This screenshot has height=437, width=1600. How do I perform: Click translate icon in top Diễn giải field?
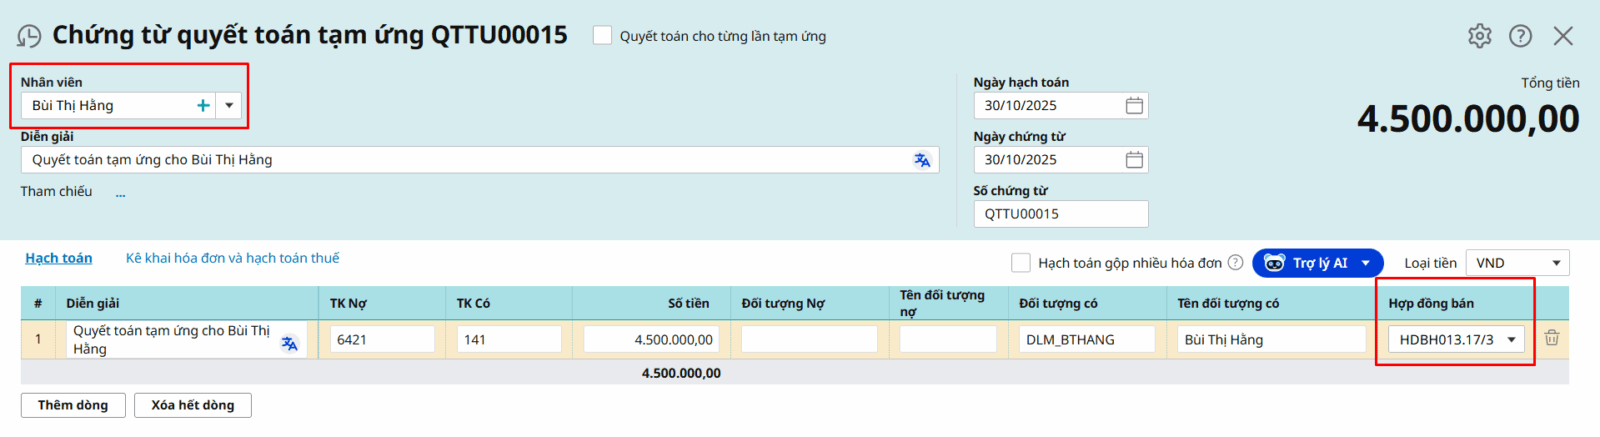click(x=922, y=160)
